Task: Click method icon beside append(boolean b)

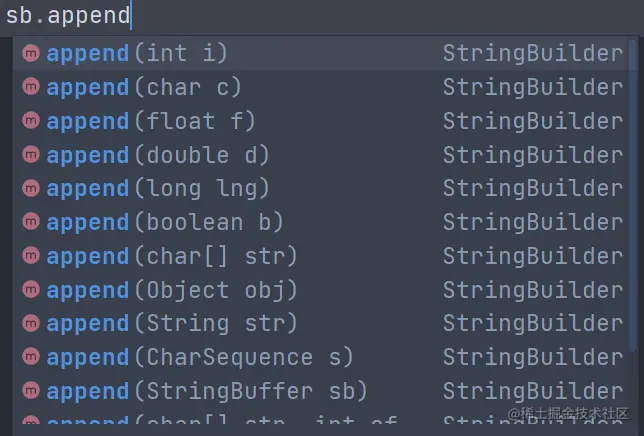Action: [x=31, y=223]
